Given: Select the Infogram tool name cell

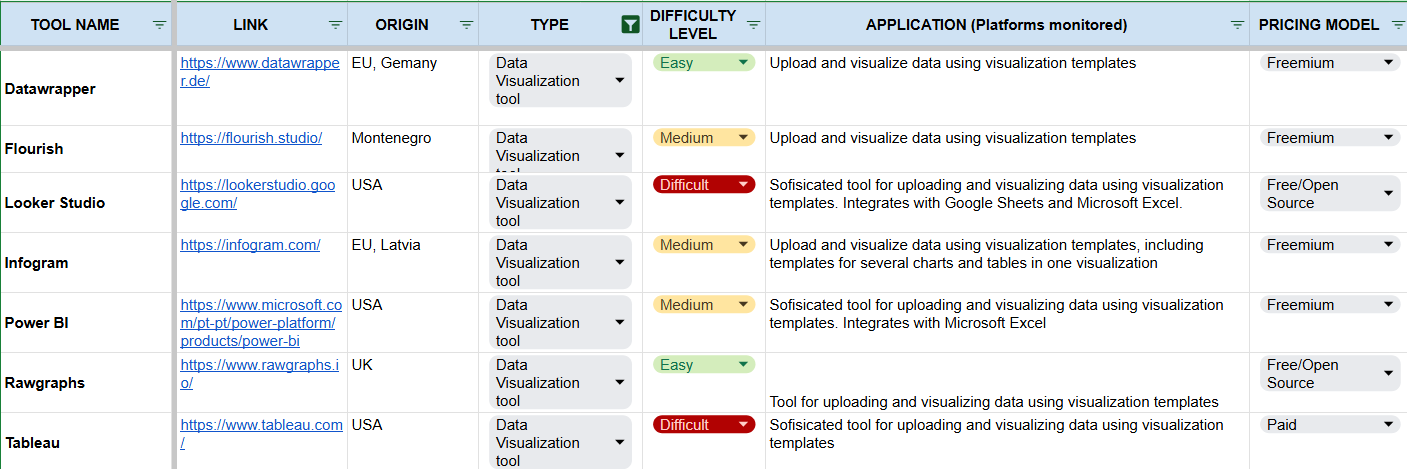Looking at the screenshot, I should pos(87,262).
